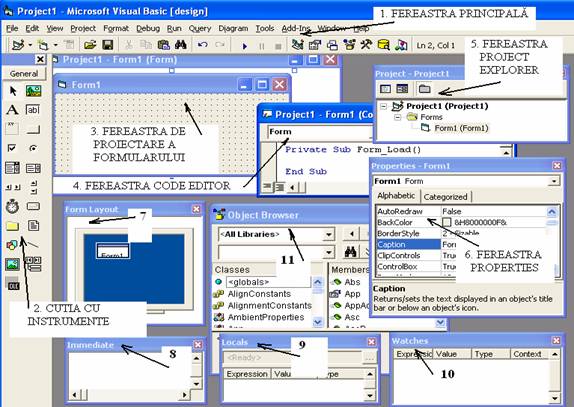Start the program with Run button
Image resolution: width=574 pixels, height=407 pixels.
(245, 46)
